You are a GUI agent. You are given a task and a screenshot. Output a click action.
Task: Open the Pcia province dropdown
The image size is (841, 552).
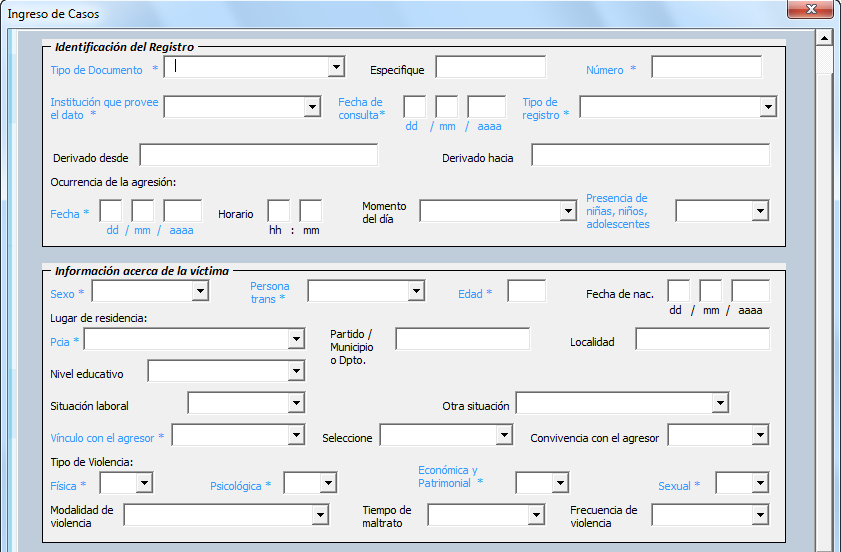point(296,340)
